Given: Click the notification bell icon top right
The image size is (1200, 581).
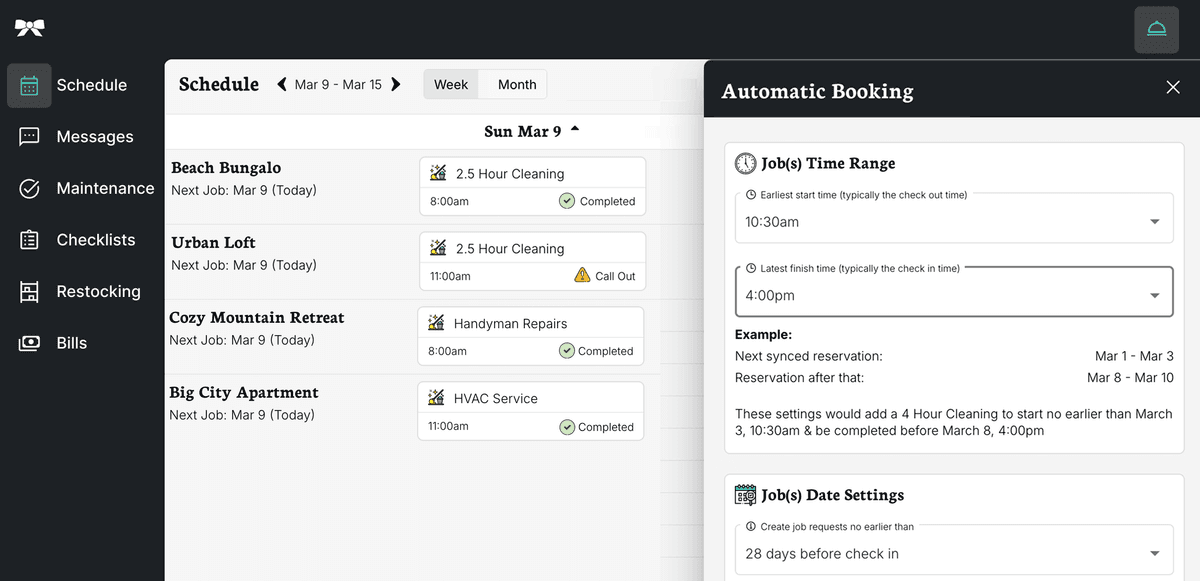Looking at the screenshot, I should click(x=1156, y=30).
